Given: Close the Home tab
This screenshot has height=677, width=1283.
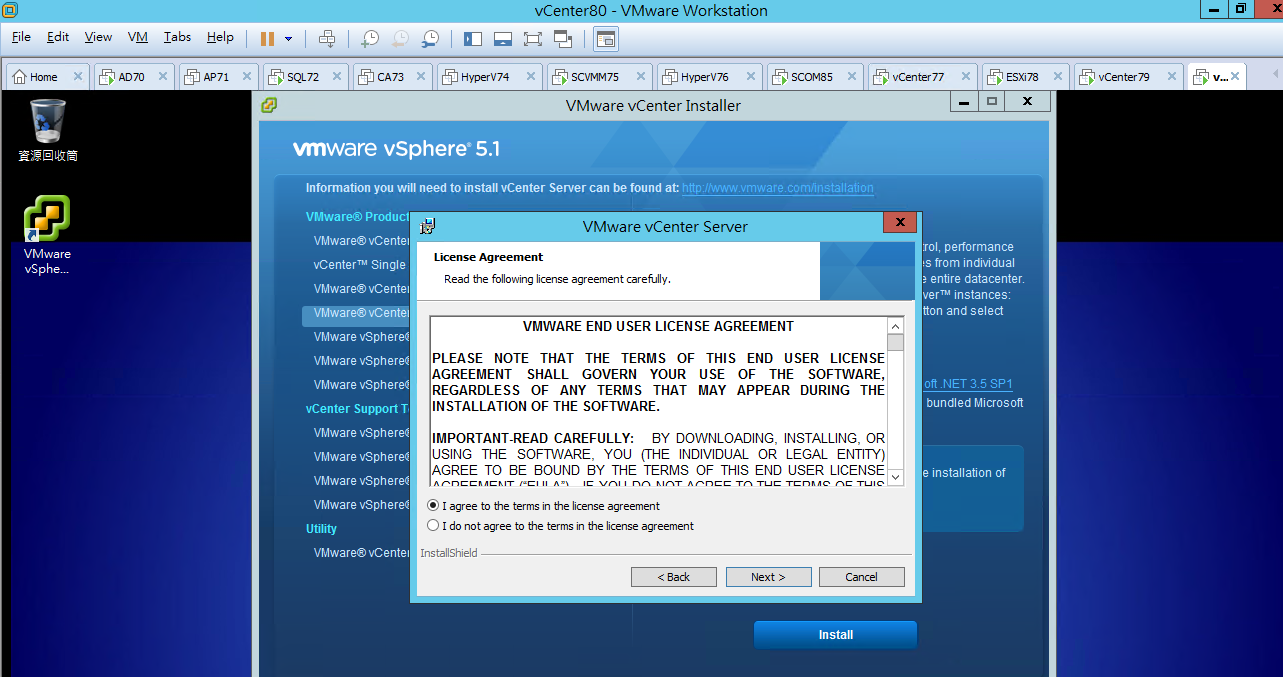Looking at the screenshot, I should click(x=78, y=76).
